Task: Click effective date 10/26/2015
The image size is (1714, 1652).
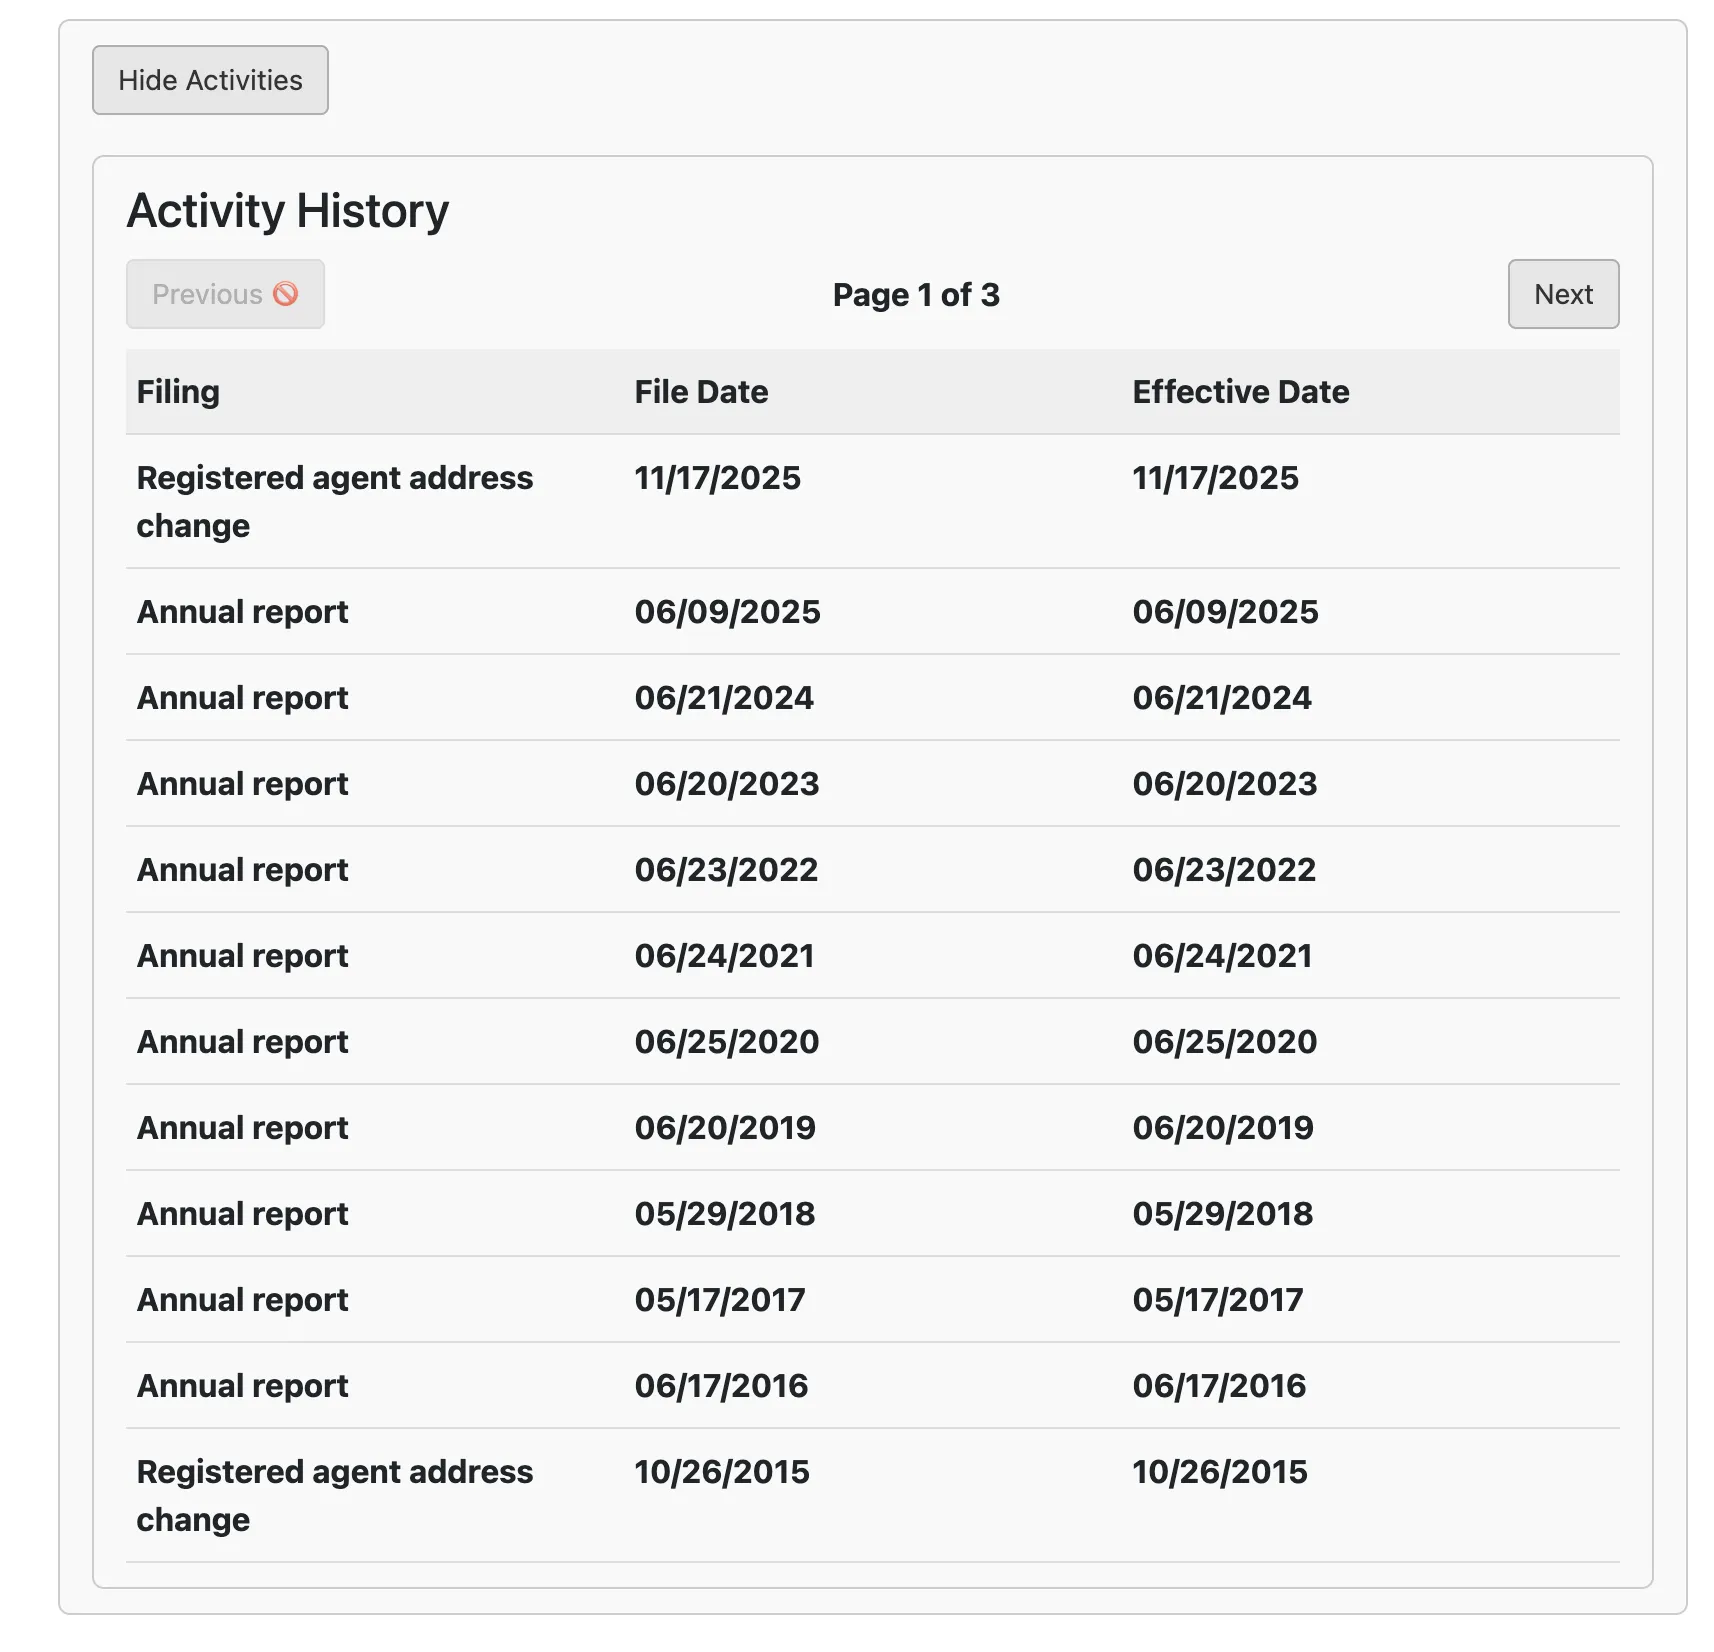Action: (x=1220, y=1472)
